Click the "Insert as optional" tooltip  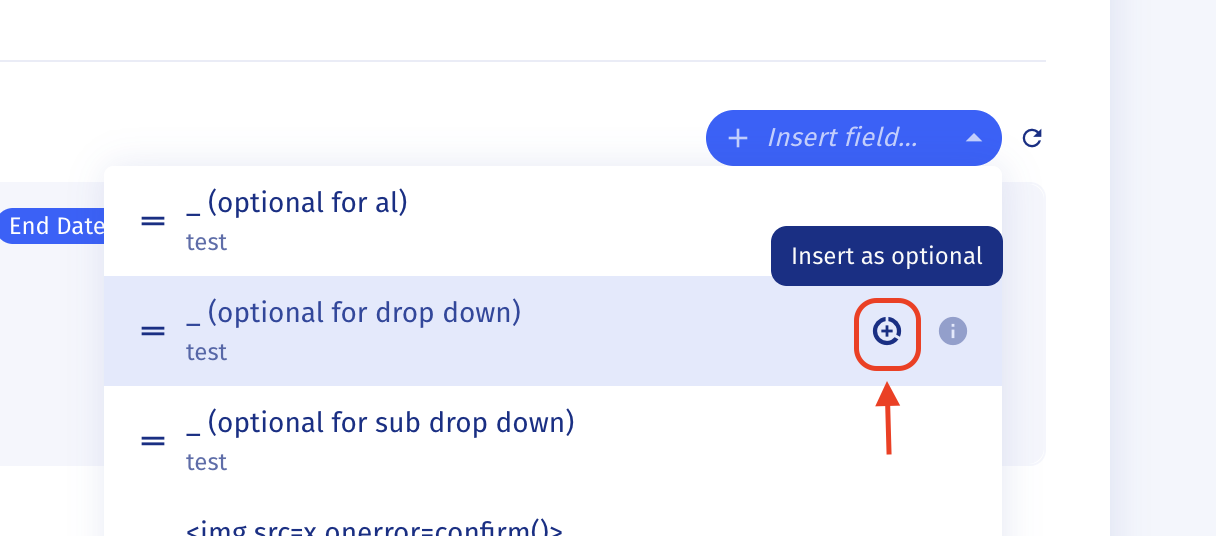click(x=886, y=256)
